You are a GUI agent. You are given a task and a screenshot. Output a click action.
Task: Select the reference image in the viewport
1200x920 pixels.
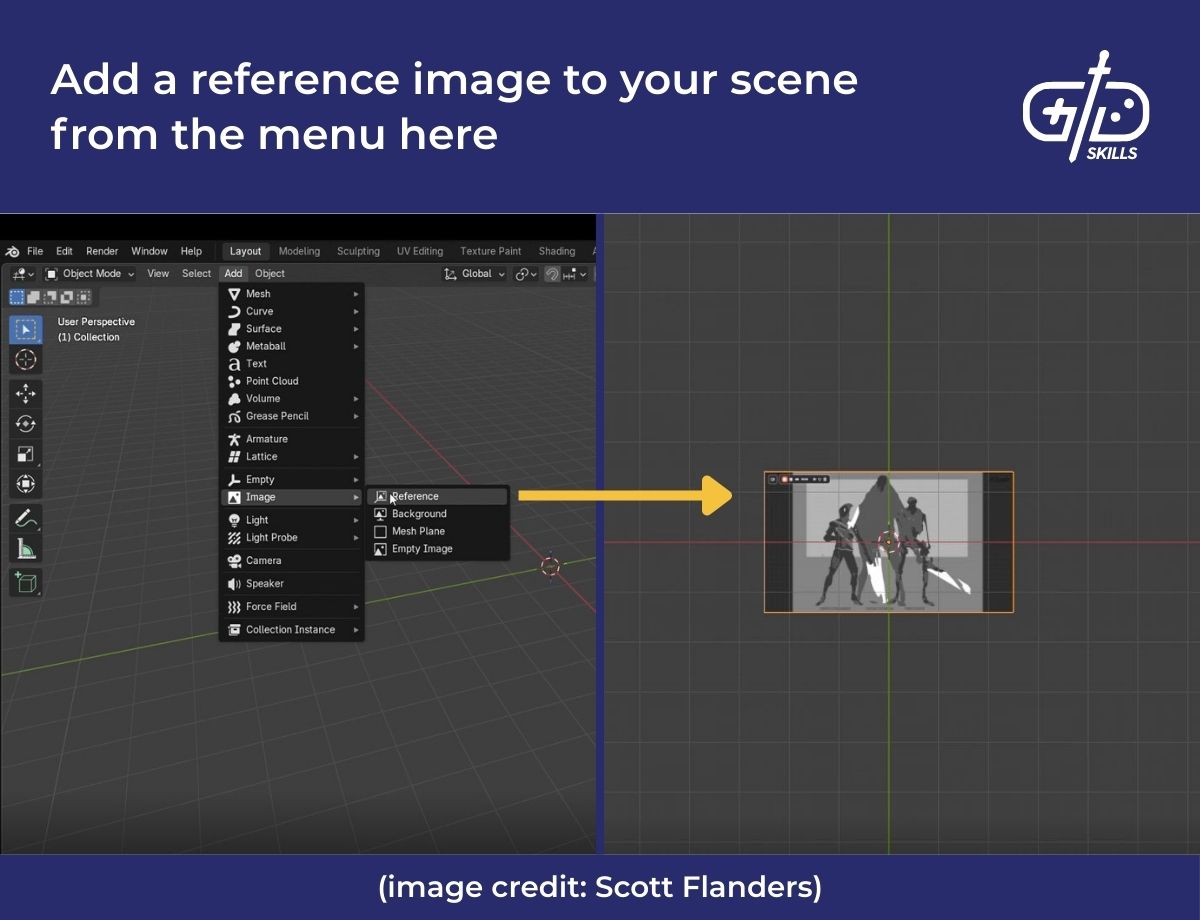tap(888, 541)
